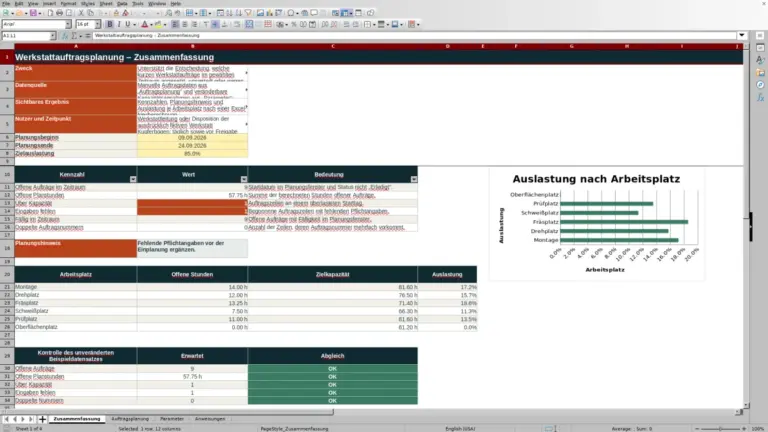Open the Sheet menu
The height and width of the screenshot is (432, 768).
(106, 3)
